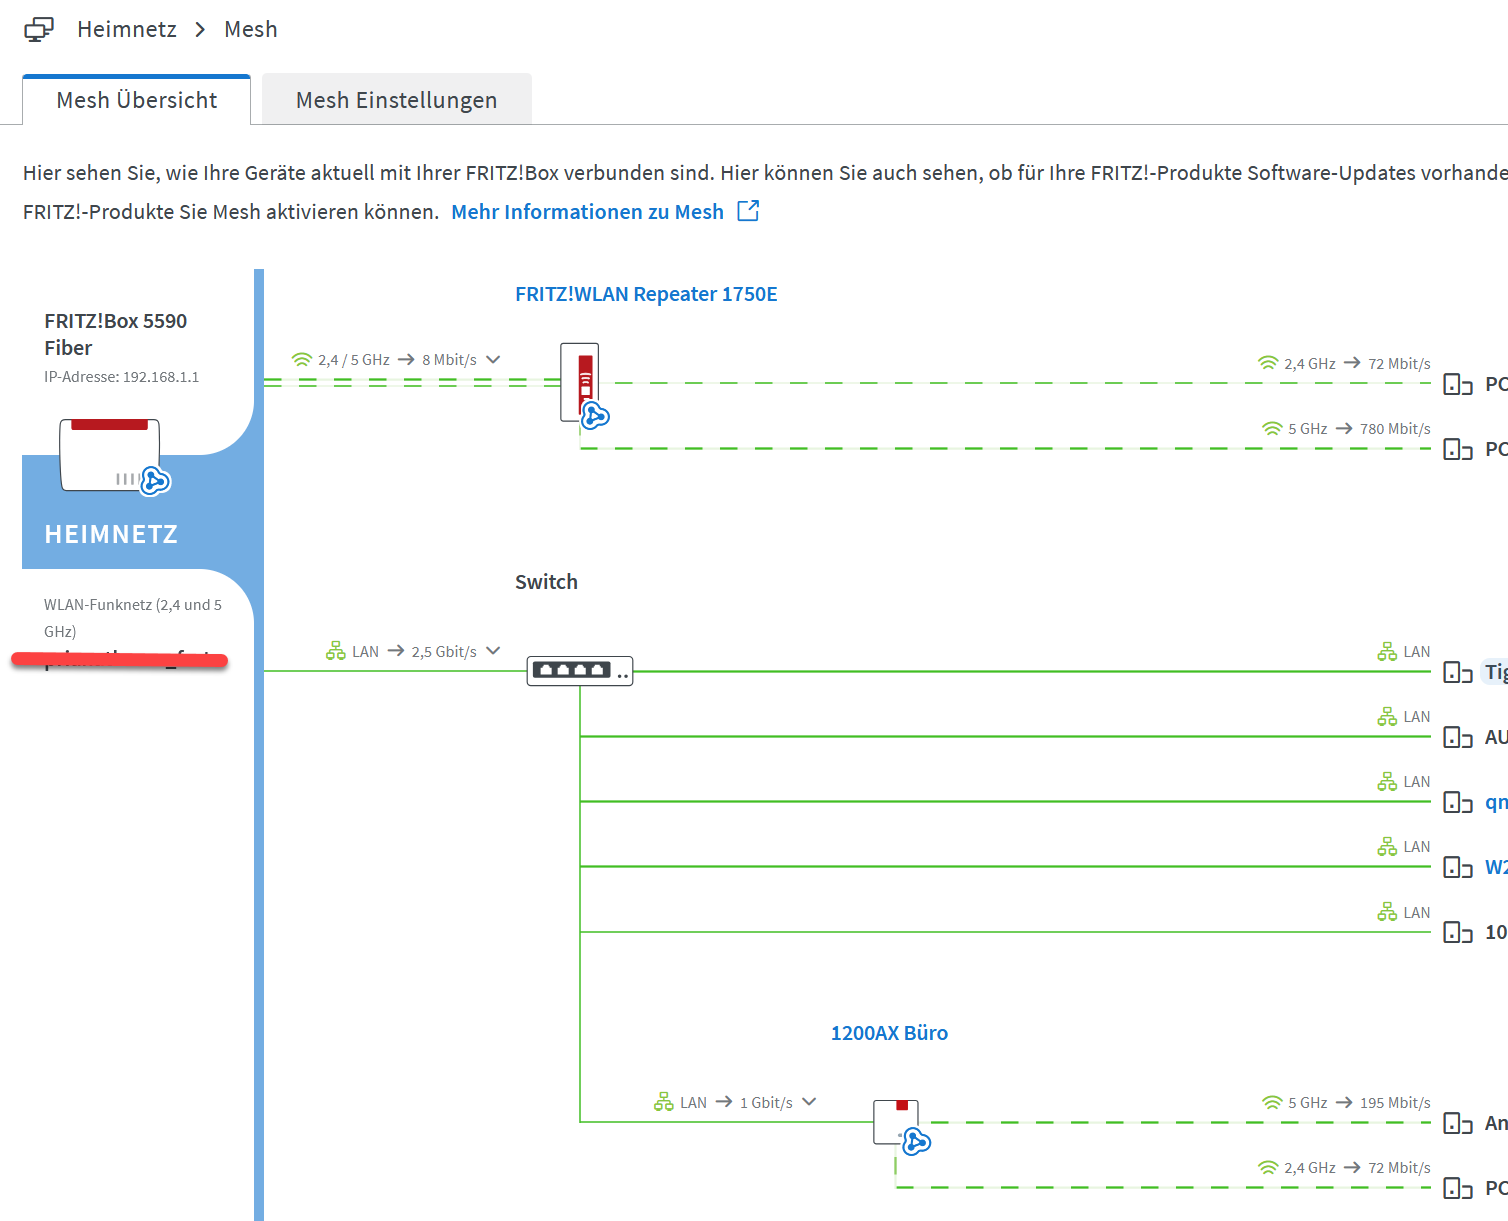The height and width of the screenshot is (1221, 1508).
Task: Click the Repeater 1750E device icon
Action: point(580,382)
